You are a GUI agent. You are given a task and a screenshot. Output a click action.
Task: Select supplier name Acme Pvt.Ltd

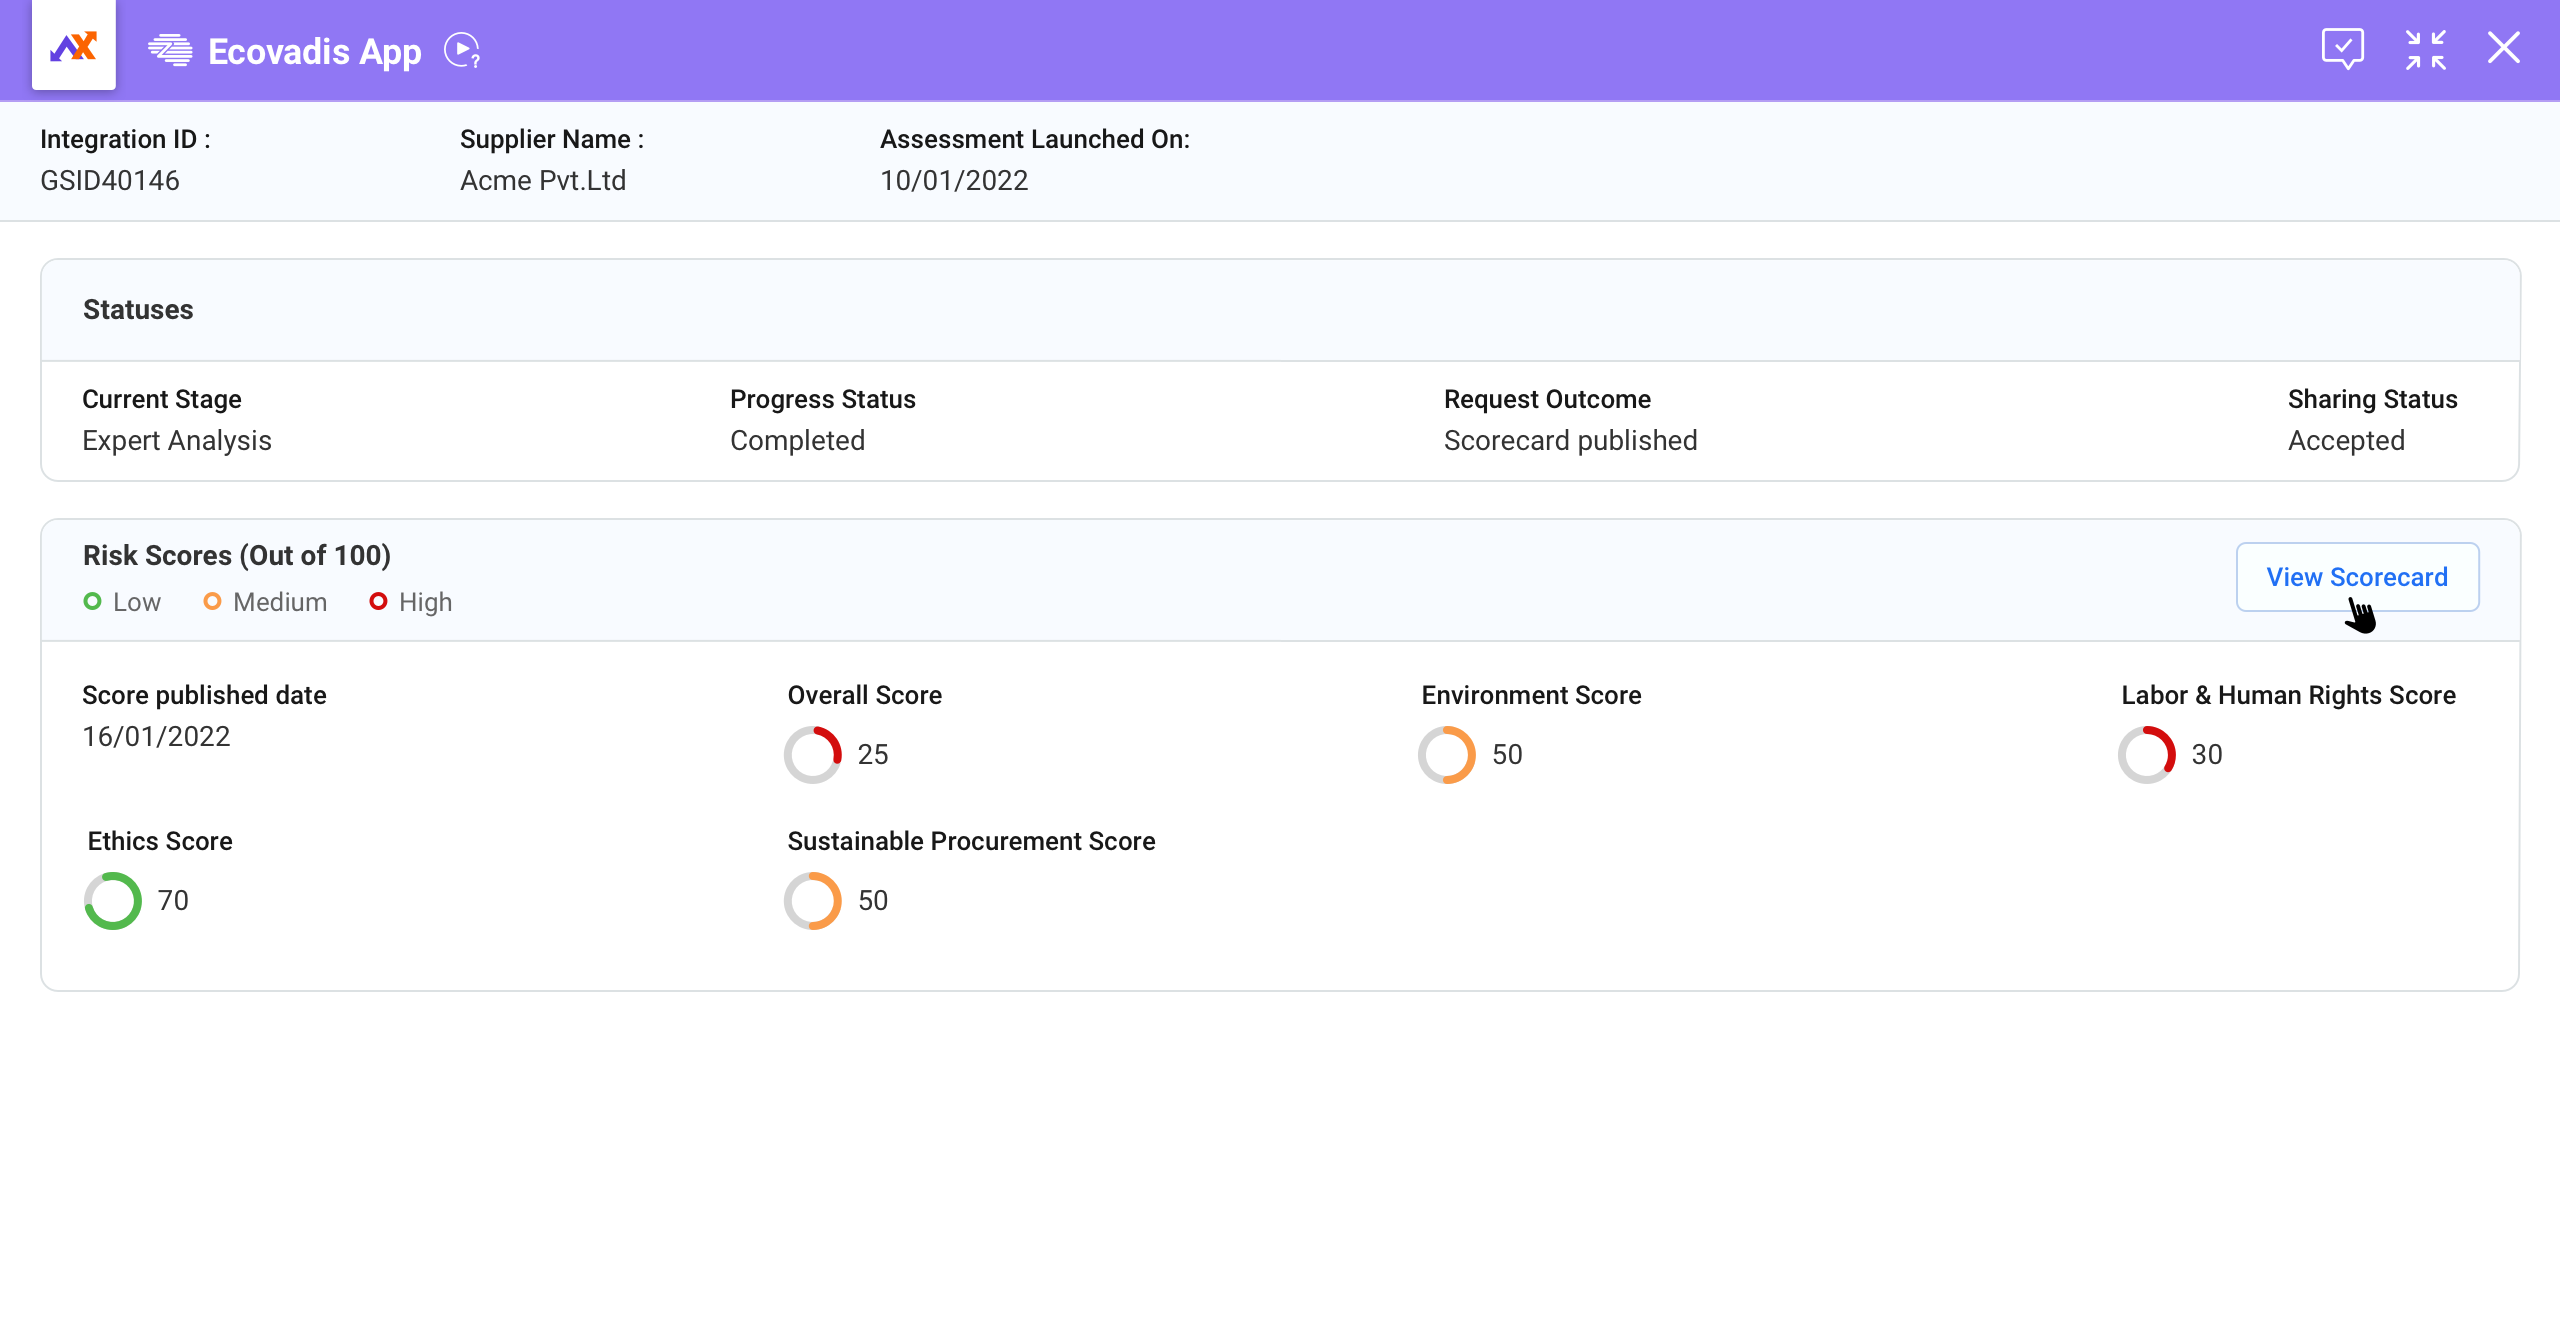point(543,180)
